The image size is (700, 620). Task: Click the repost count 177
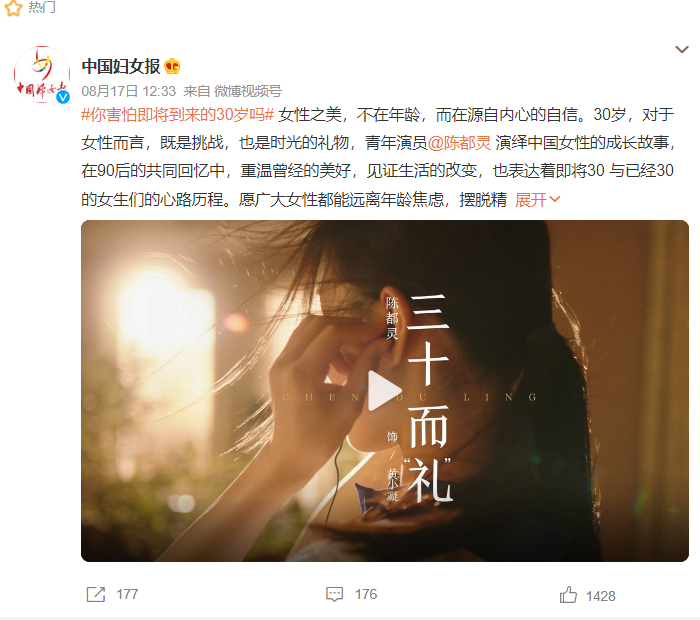127,595
